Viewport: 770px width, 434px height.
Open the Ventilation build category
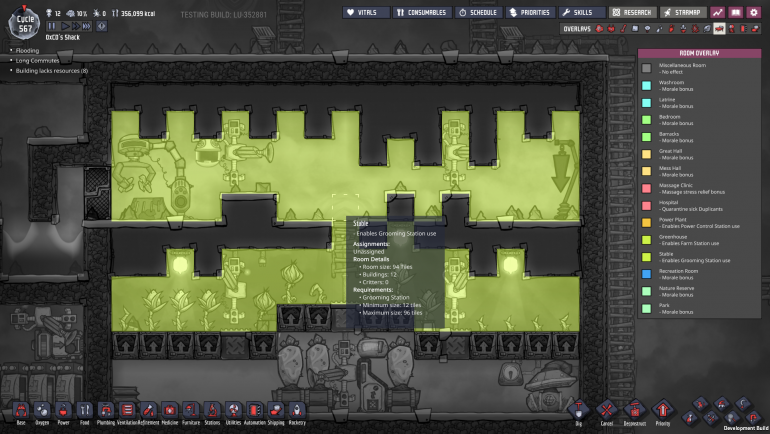[127, 411]
